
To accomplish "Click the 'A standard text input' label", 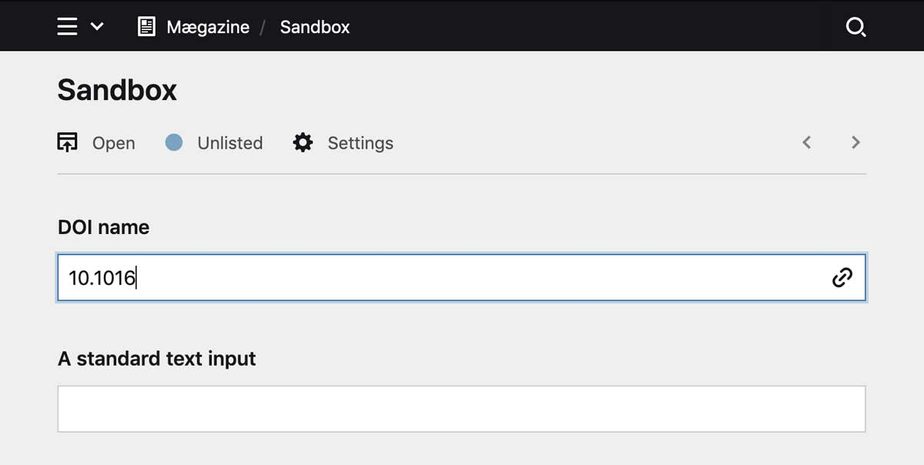I will pos(157,358).
